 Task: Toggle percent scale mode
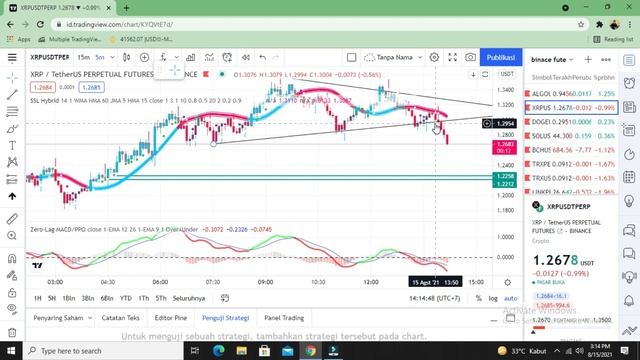point(478,298)
